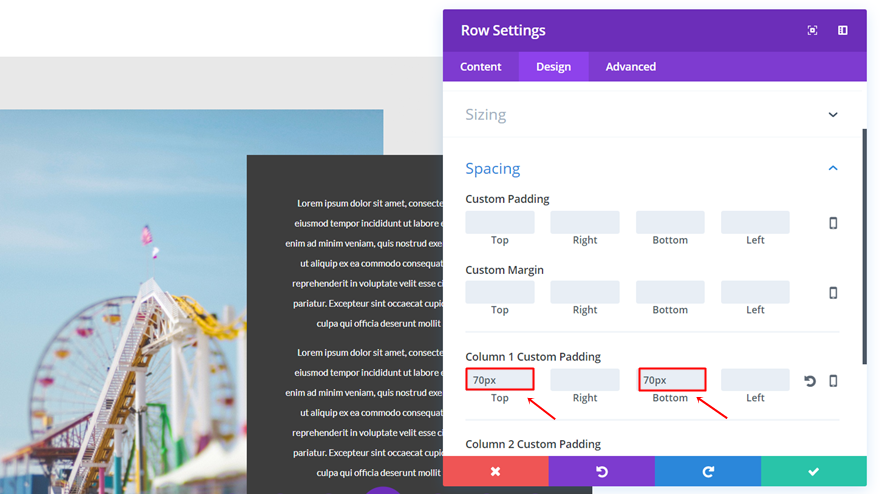Discard changes with the red X button

pos(496,471)
